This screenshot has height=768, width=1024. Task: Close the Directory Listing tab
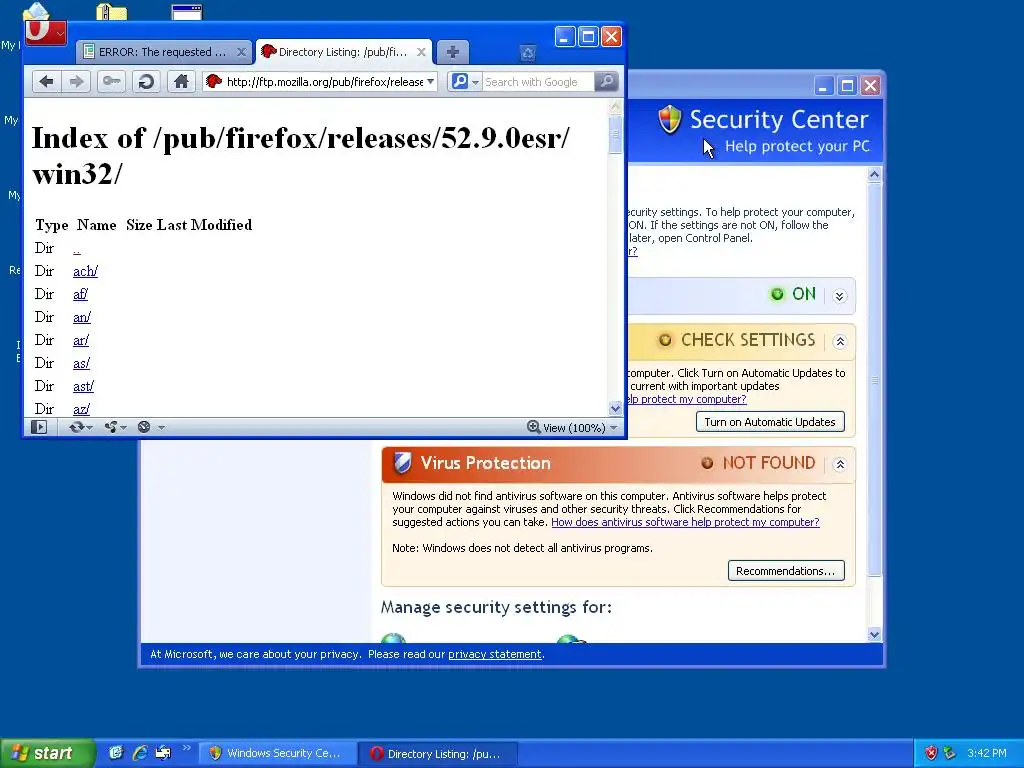coord(421,52)
